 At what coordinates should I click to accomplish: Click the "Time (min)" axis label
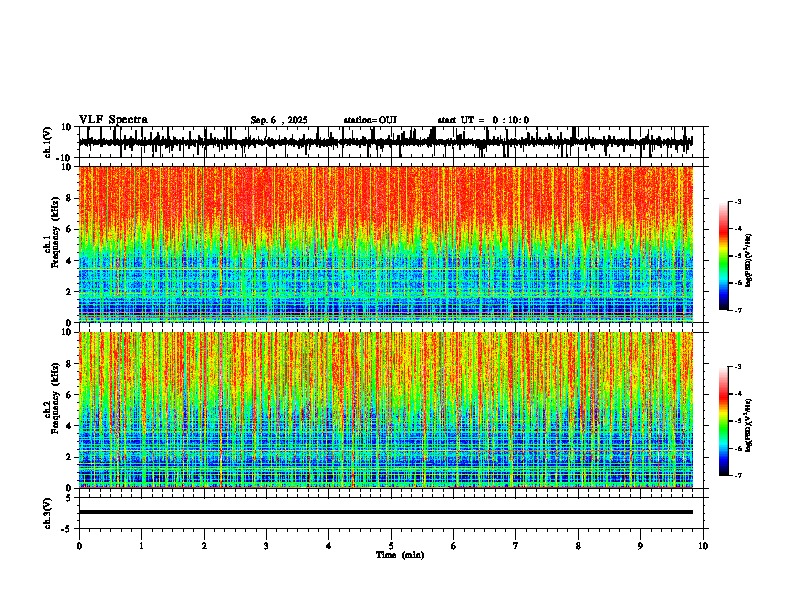tap(400, 555)
